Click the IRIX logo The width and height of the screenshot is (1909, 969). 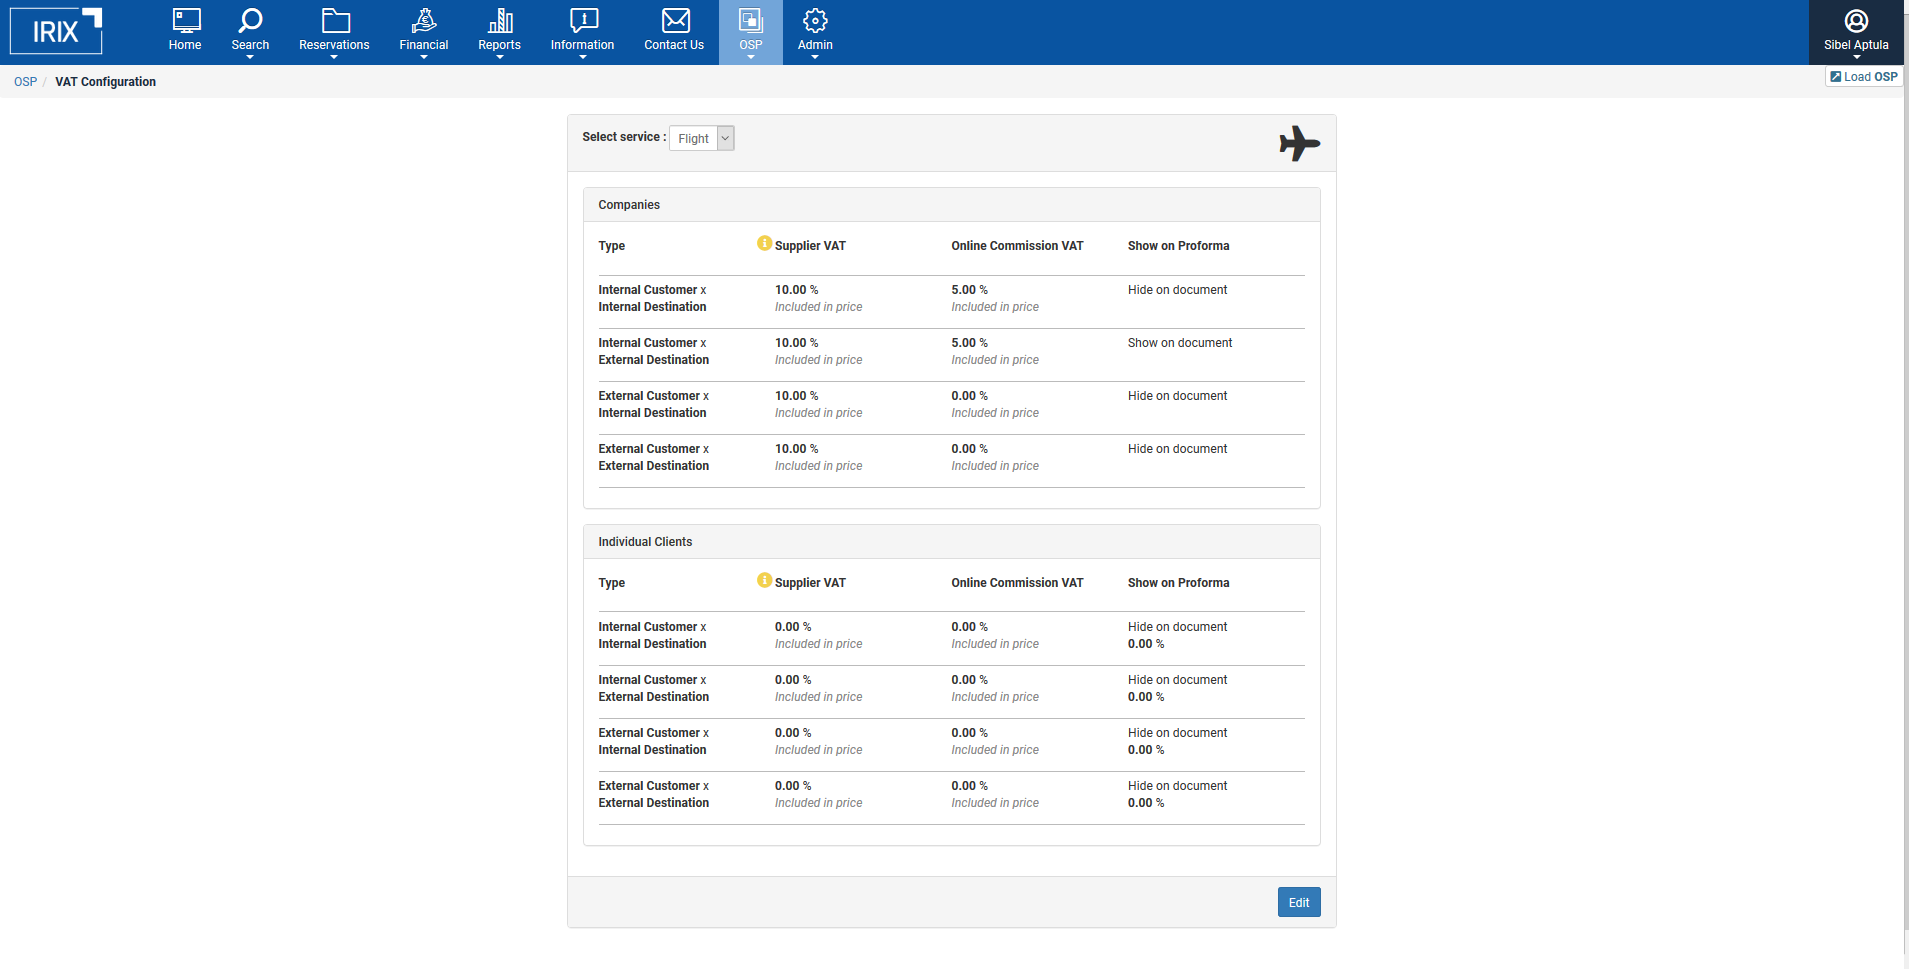coord(56,31)
